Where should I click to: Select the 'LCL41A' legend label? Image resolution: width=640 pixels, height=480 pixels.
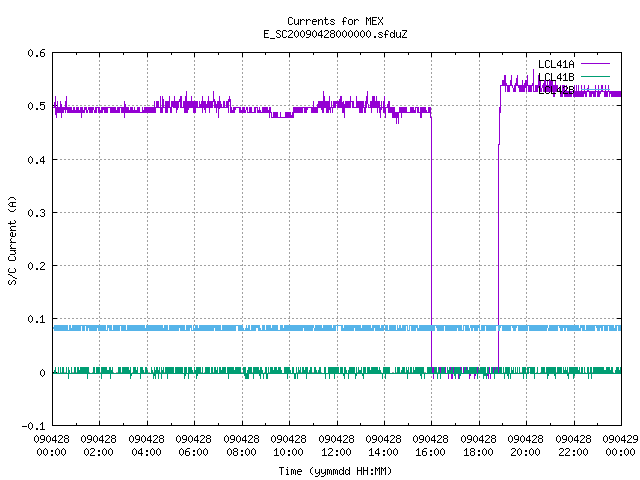tap(556, 64)
